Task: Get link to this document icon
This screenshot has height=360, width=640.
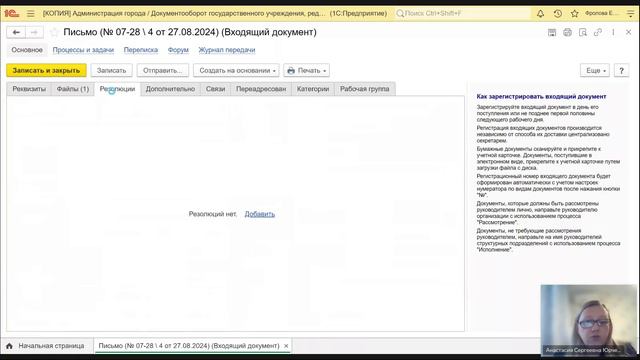Action: pyautogui.click(x=598, y=33)
